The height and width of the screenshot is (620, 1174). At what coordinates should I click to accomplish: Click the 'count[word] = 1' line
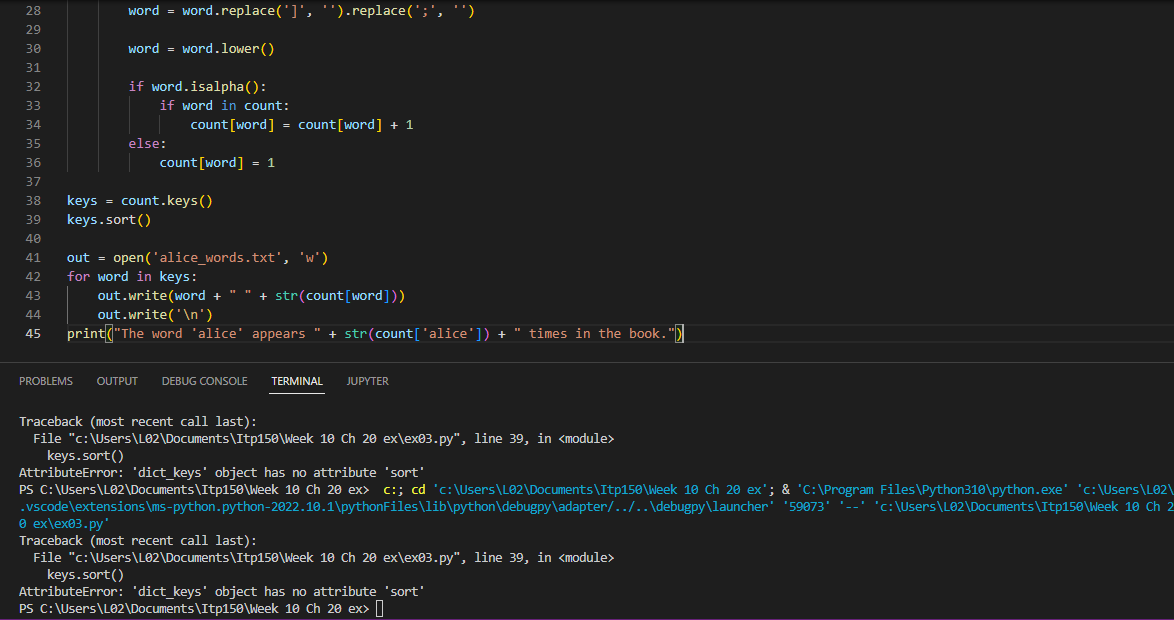pos(217,162)
